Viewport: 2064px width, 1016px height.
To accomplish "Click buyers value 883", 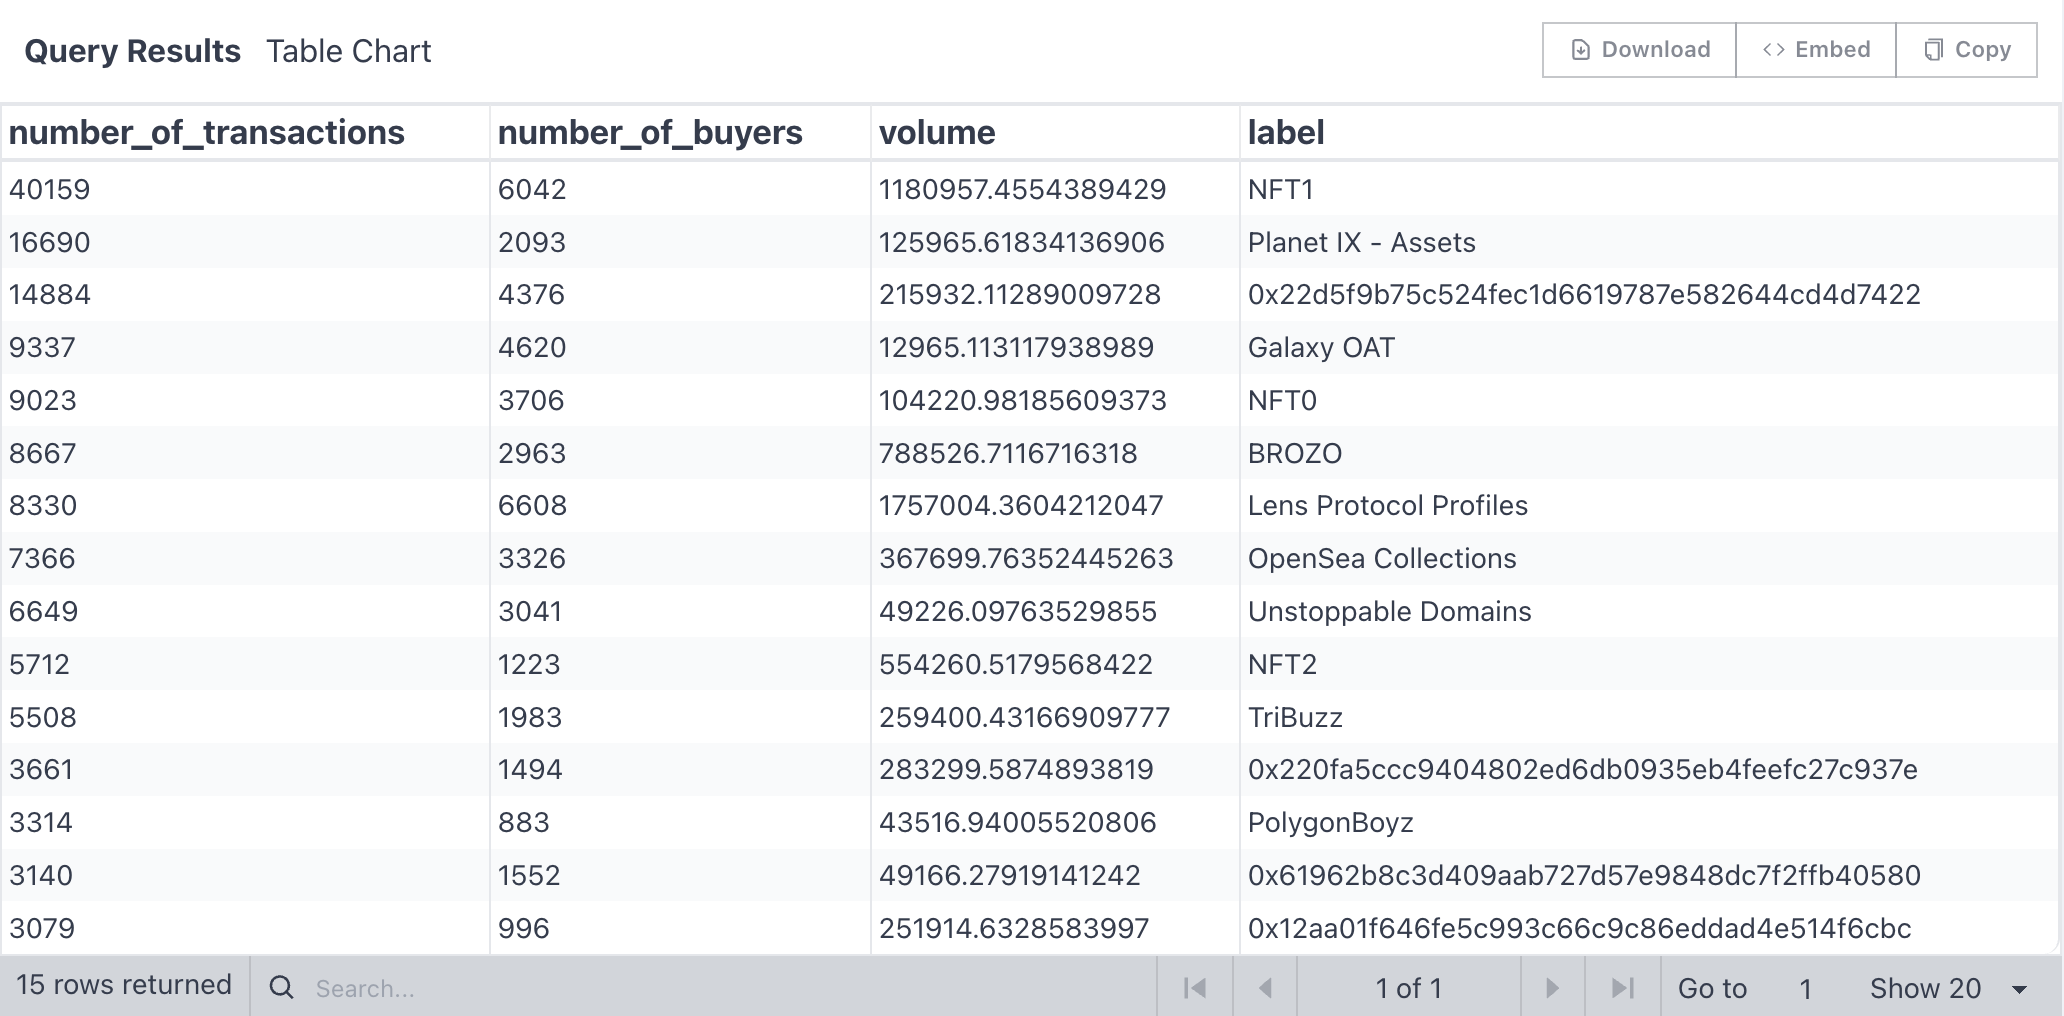I will 523,822.
